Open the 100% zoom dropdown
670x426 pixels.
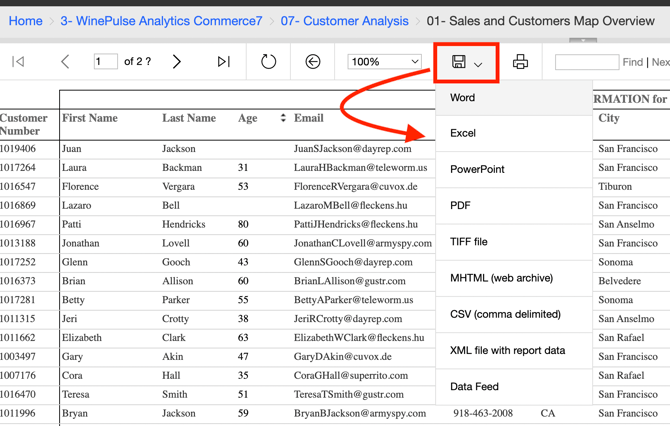click(x=384, y=62)
